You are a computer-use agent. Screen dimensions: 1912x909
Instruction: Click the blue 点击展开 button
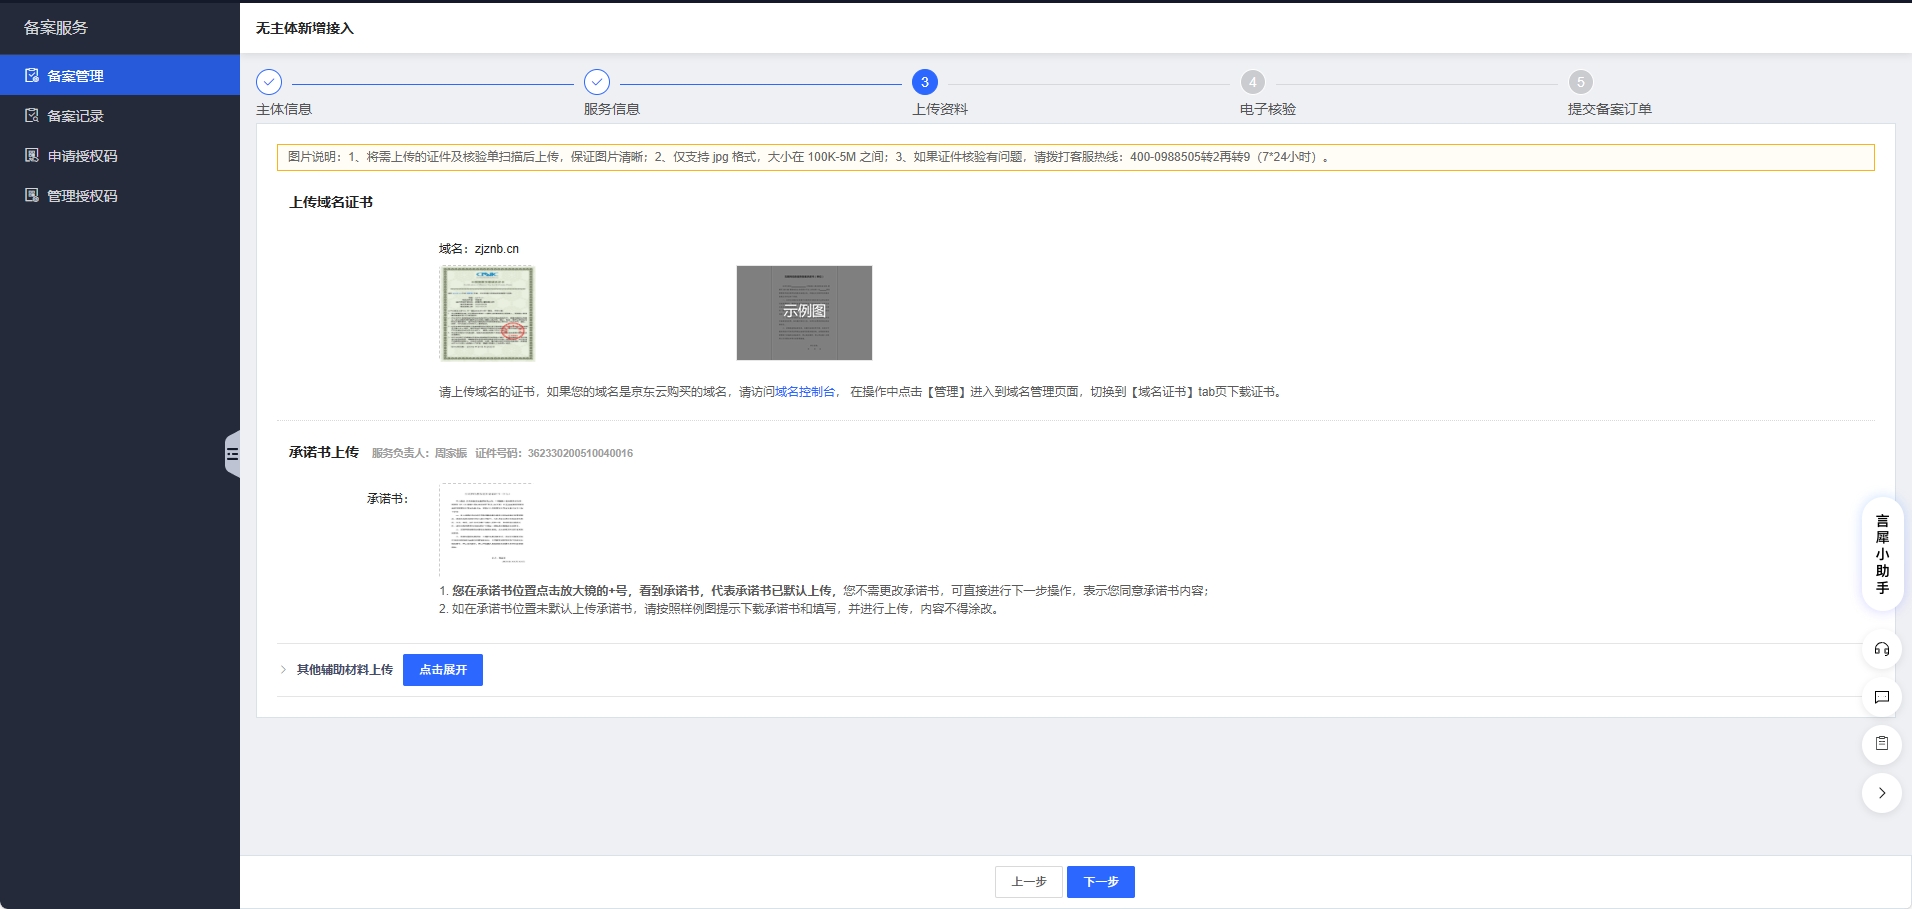[x=442, y=670]
